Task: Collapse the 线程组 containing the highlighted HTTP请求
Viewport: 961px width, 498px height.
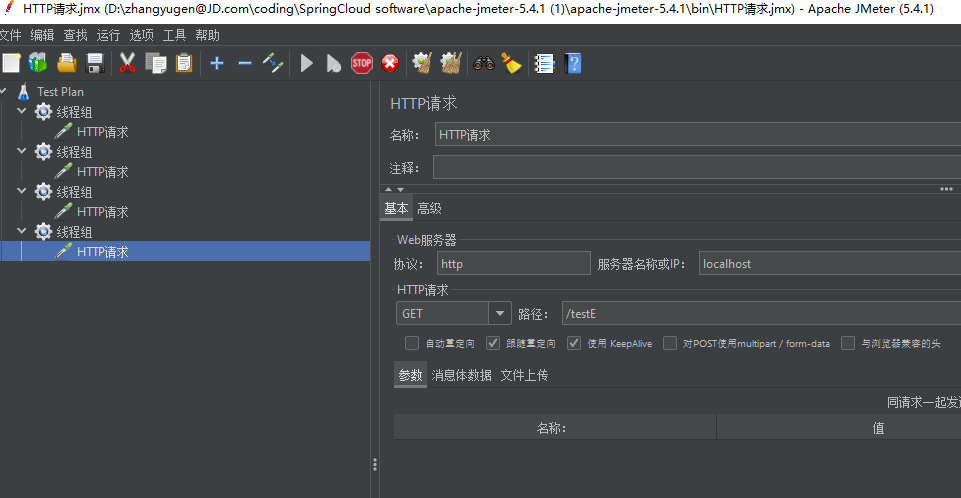Action: [21, 232]
